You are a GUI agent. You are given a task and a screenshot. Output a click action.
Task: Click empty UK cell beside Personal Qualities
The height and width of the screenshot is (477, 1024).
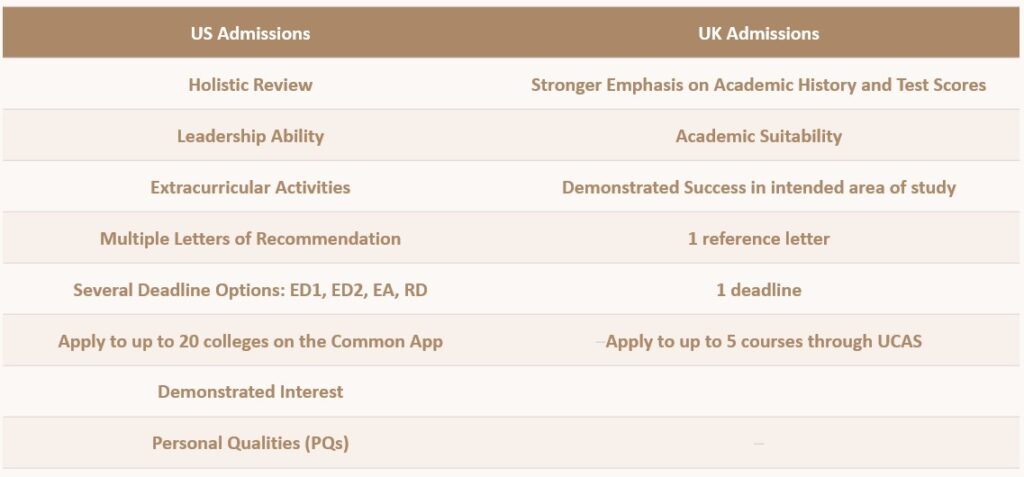(758, 443)
